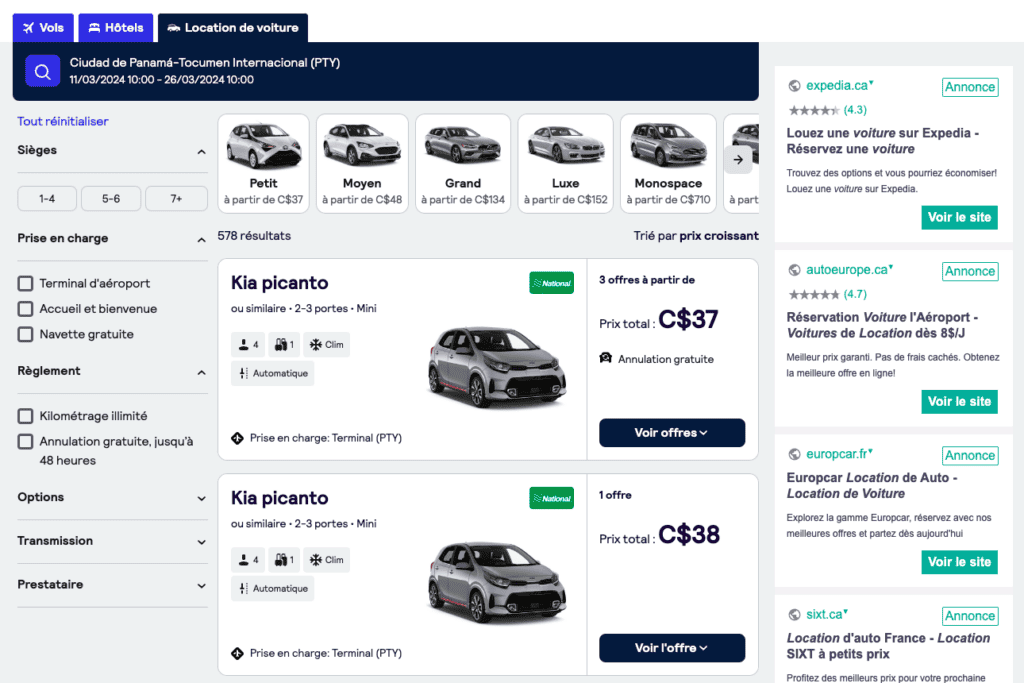Click Voir le site on the autoeurope.ca ad
The height and width of the screenshot is (683, 1024).
[x=959, y=401]
